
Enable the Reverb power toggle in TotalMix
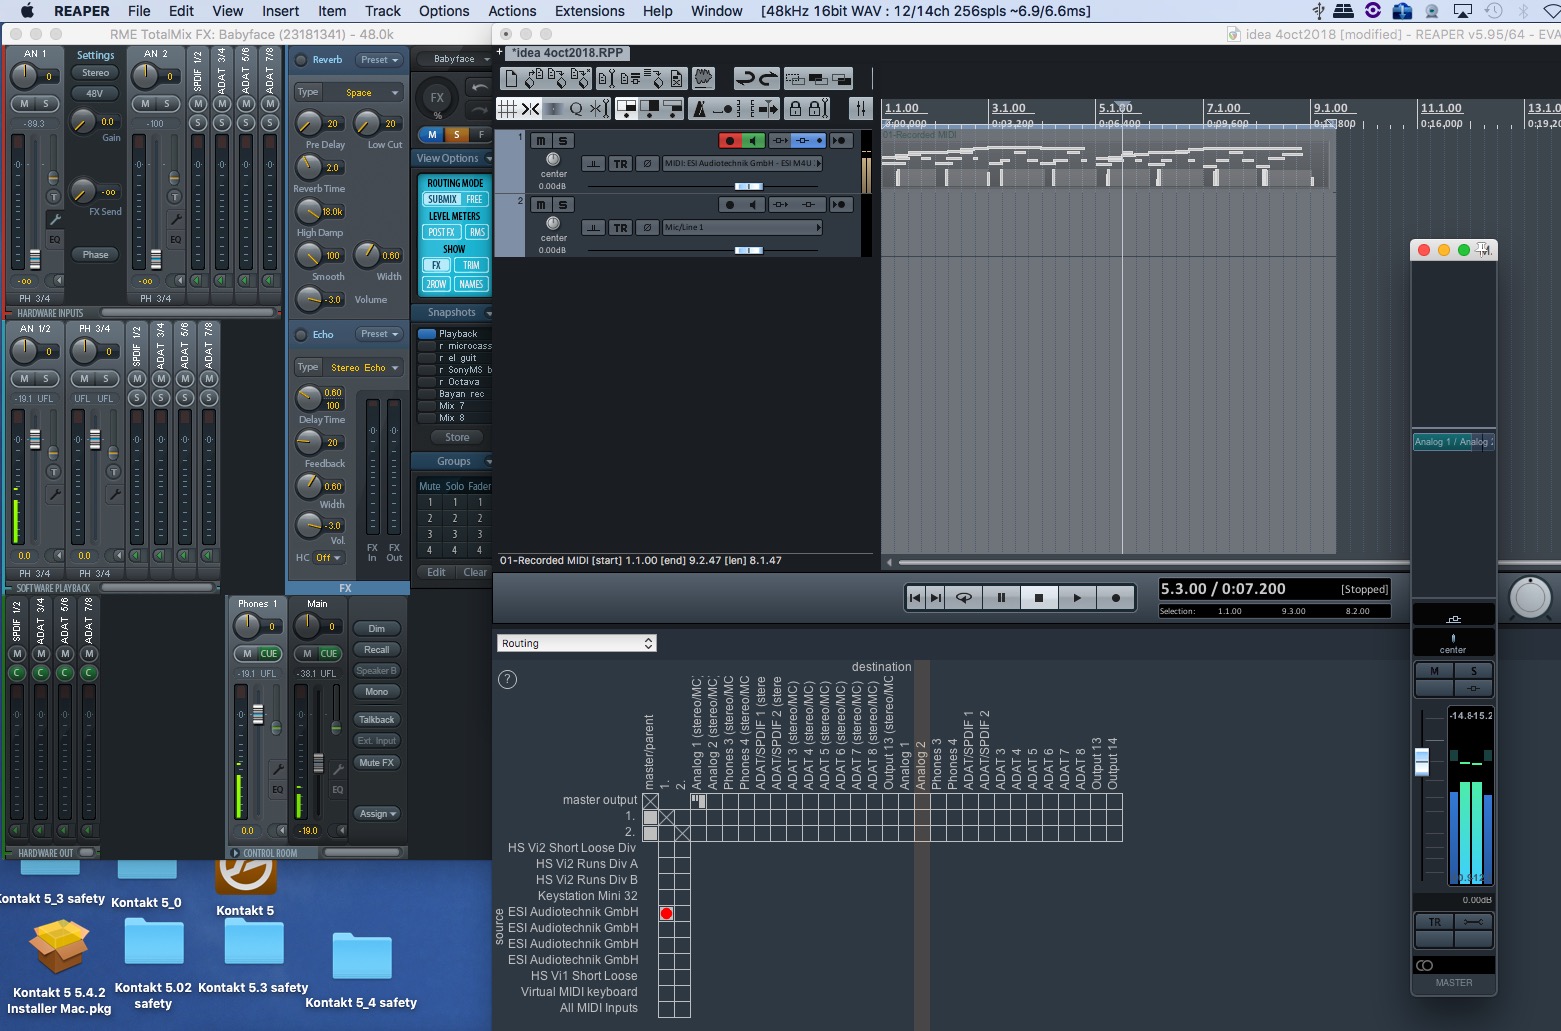click(301, 60)
